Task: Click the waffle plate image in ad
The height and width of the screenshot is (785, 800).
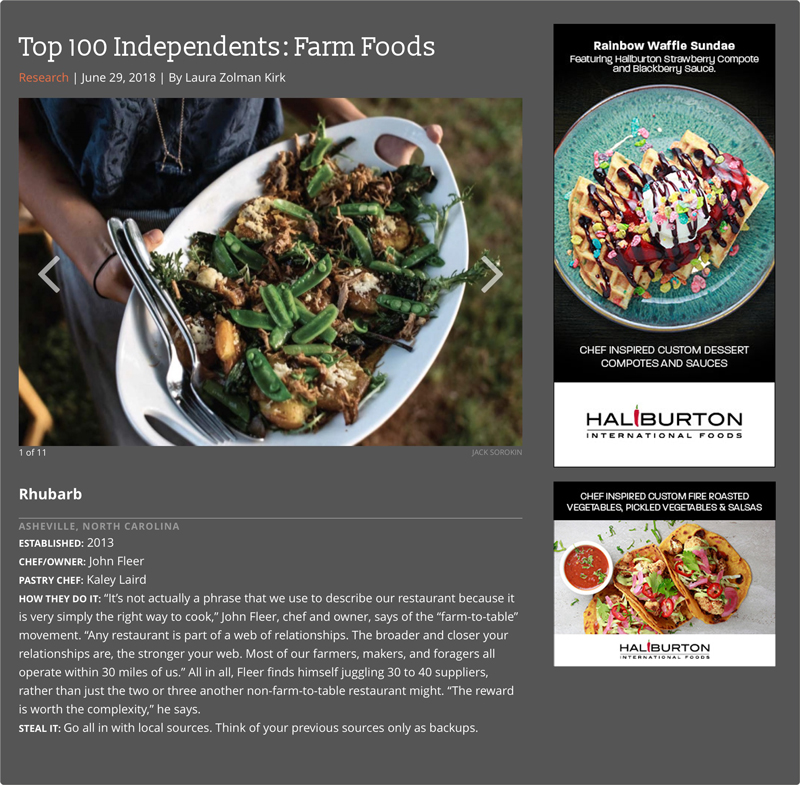Action: click(x=664, y=207)
